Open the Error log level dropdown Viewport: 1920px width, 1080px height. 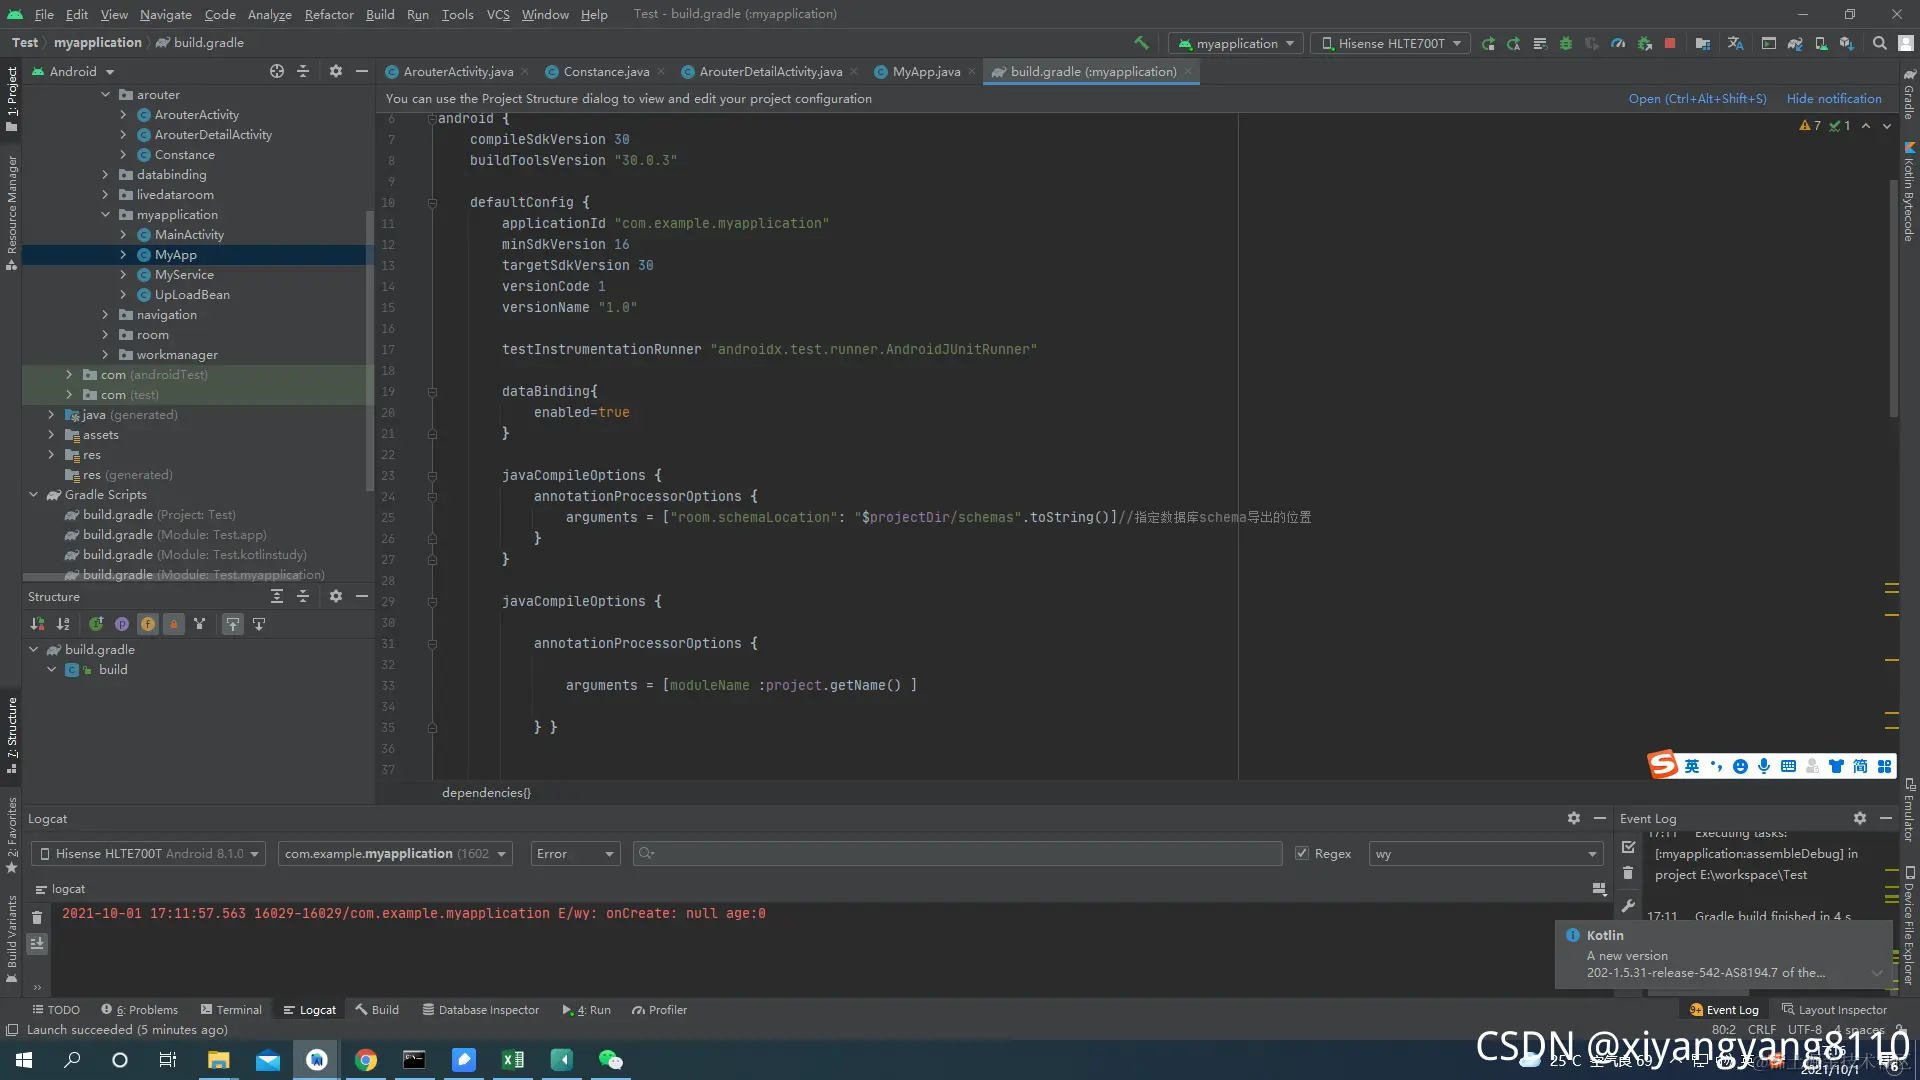(x=575, y=853)
